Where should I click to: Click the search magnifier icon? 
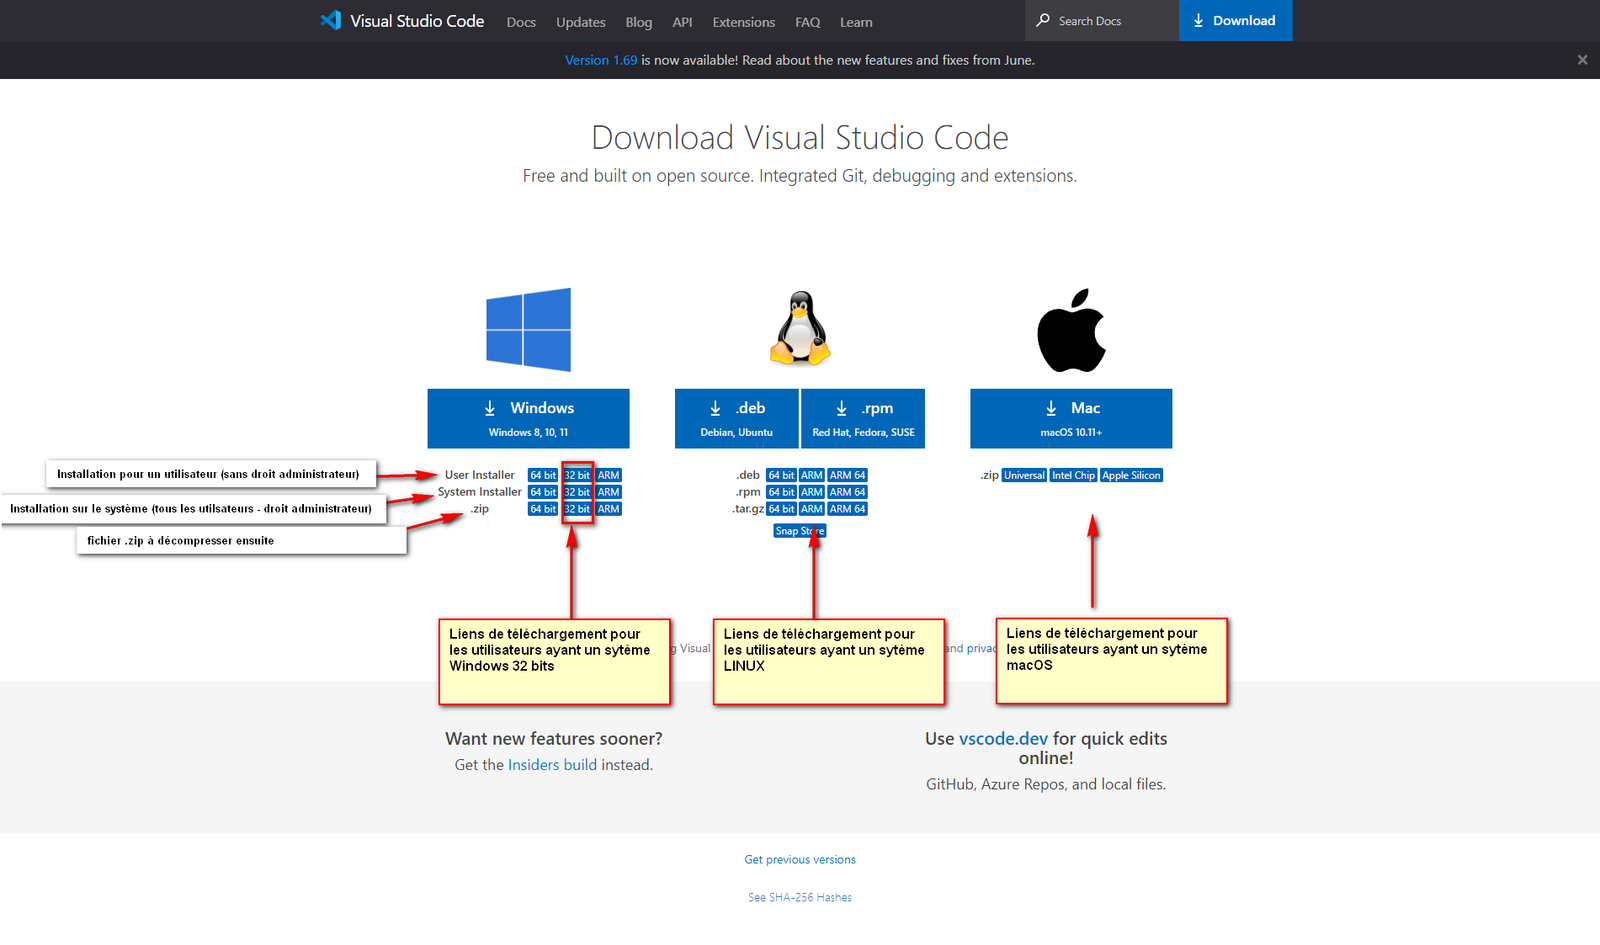(x=1043, y=21)
